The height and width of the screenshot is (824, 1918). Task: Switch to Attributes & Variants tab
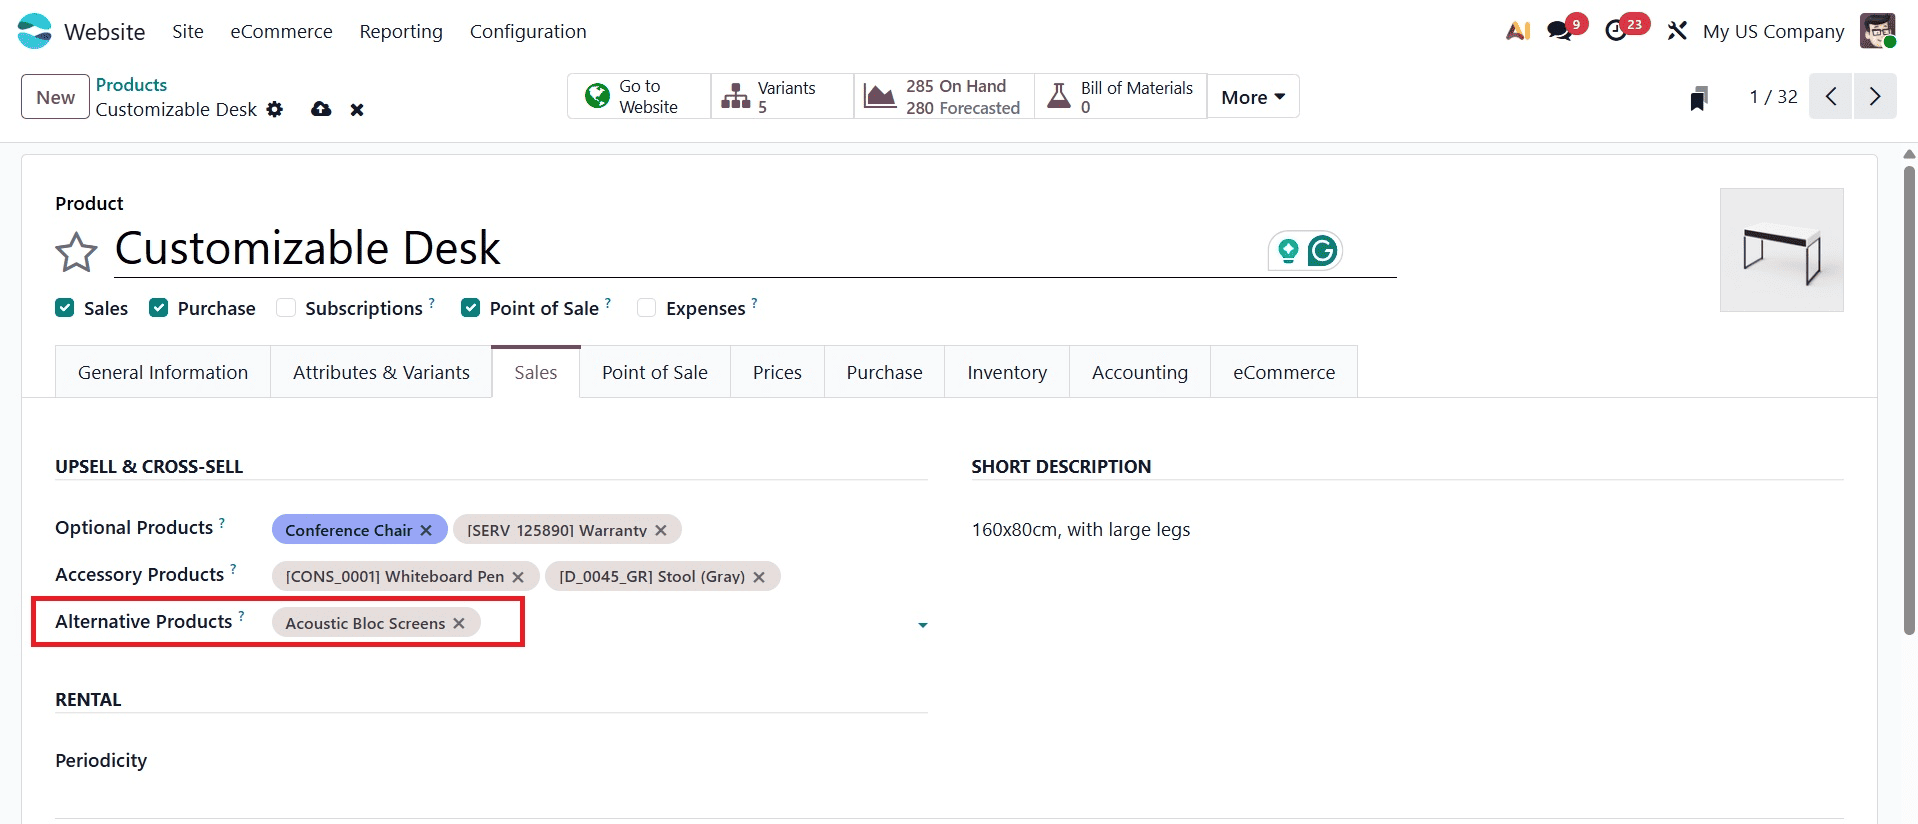pyautogui.click(x=381, y=372)
